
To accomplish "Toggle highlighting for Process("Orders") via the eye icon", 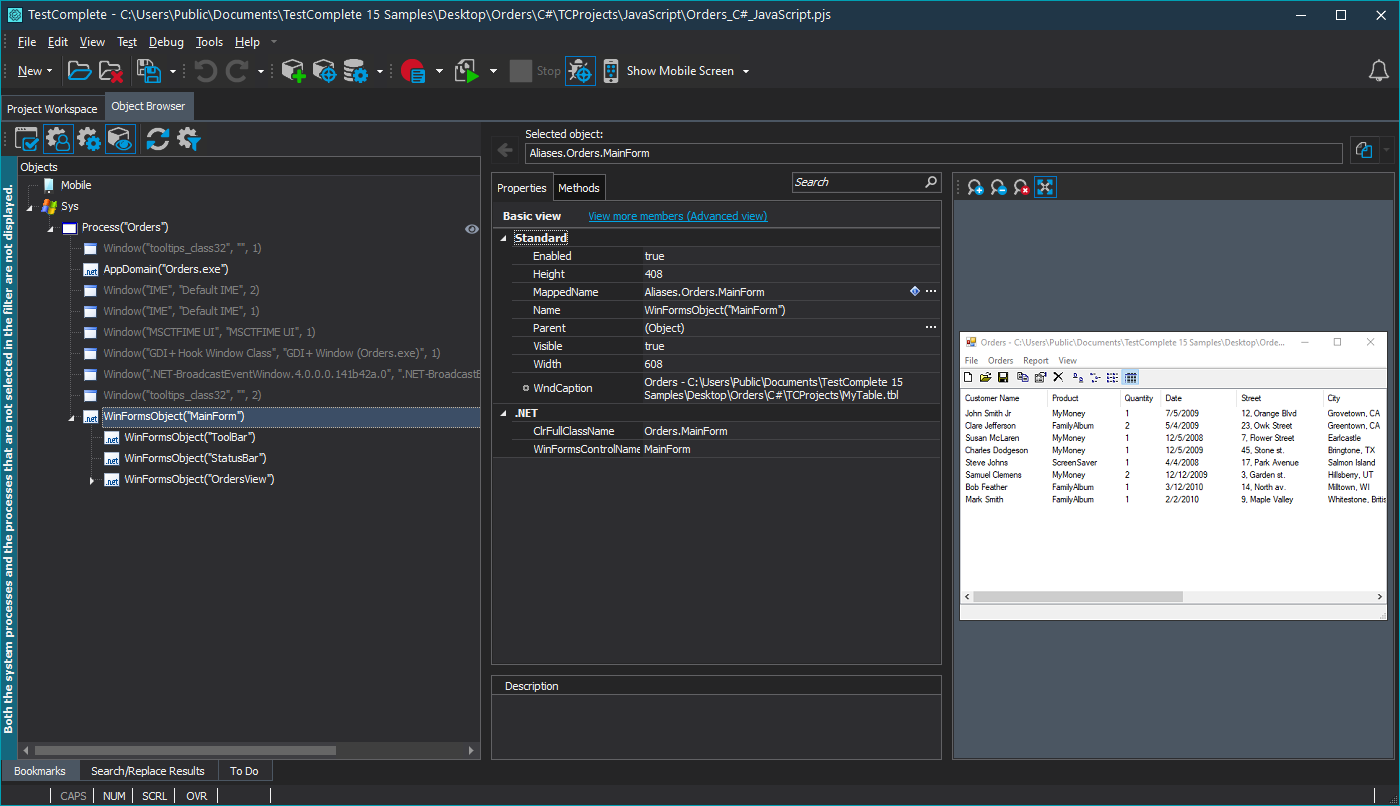I will 471,228.
